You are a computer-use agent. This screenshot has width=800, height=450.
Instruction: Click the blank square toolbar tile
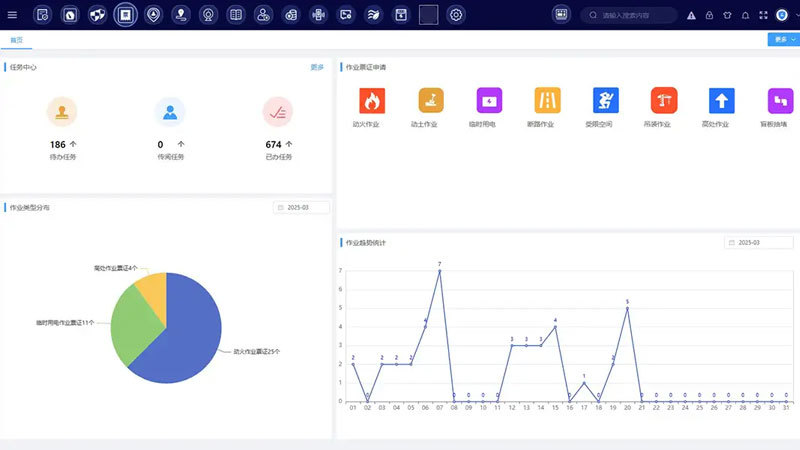point(429,15)
